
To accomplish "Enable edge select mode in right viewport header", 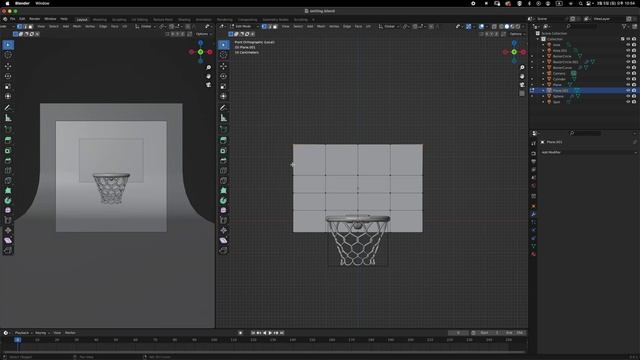I will (269, 27).
